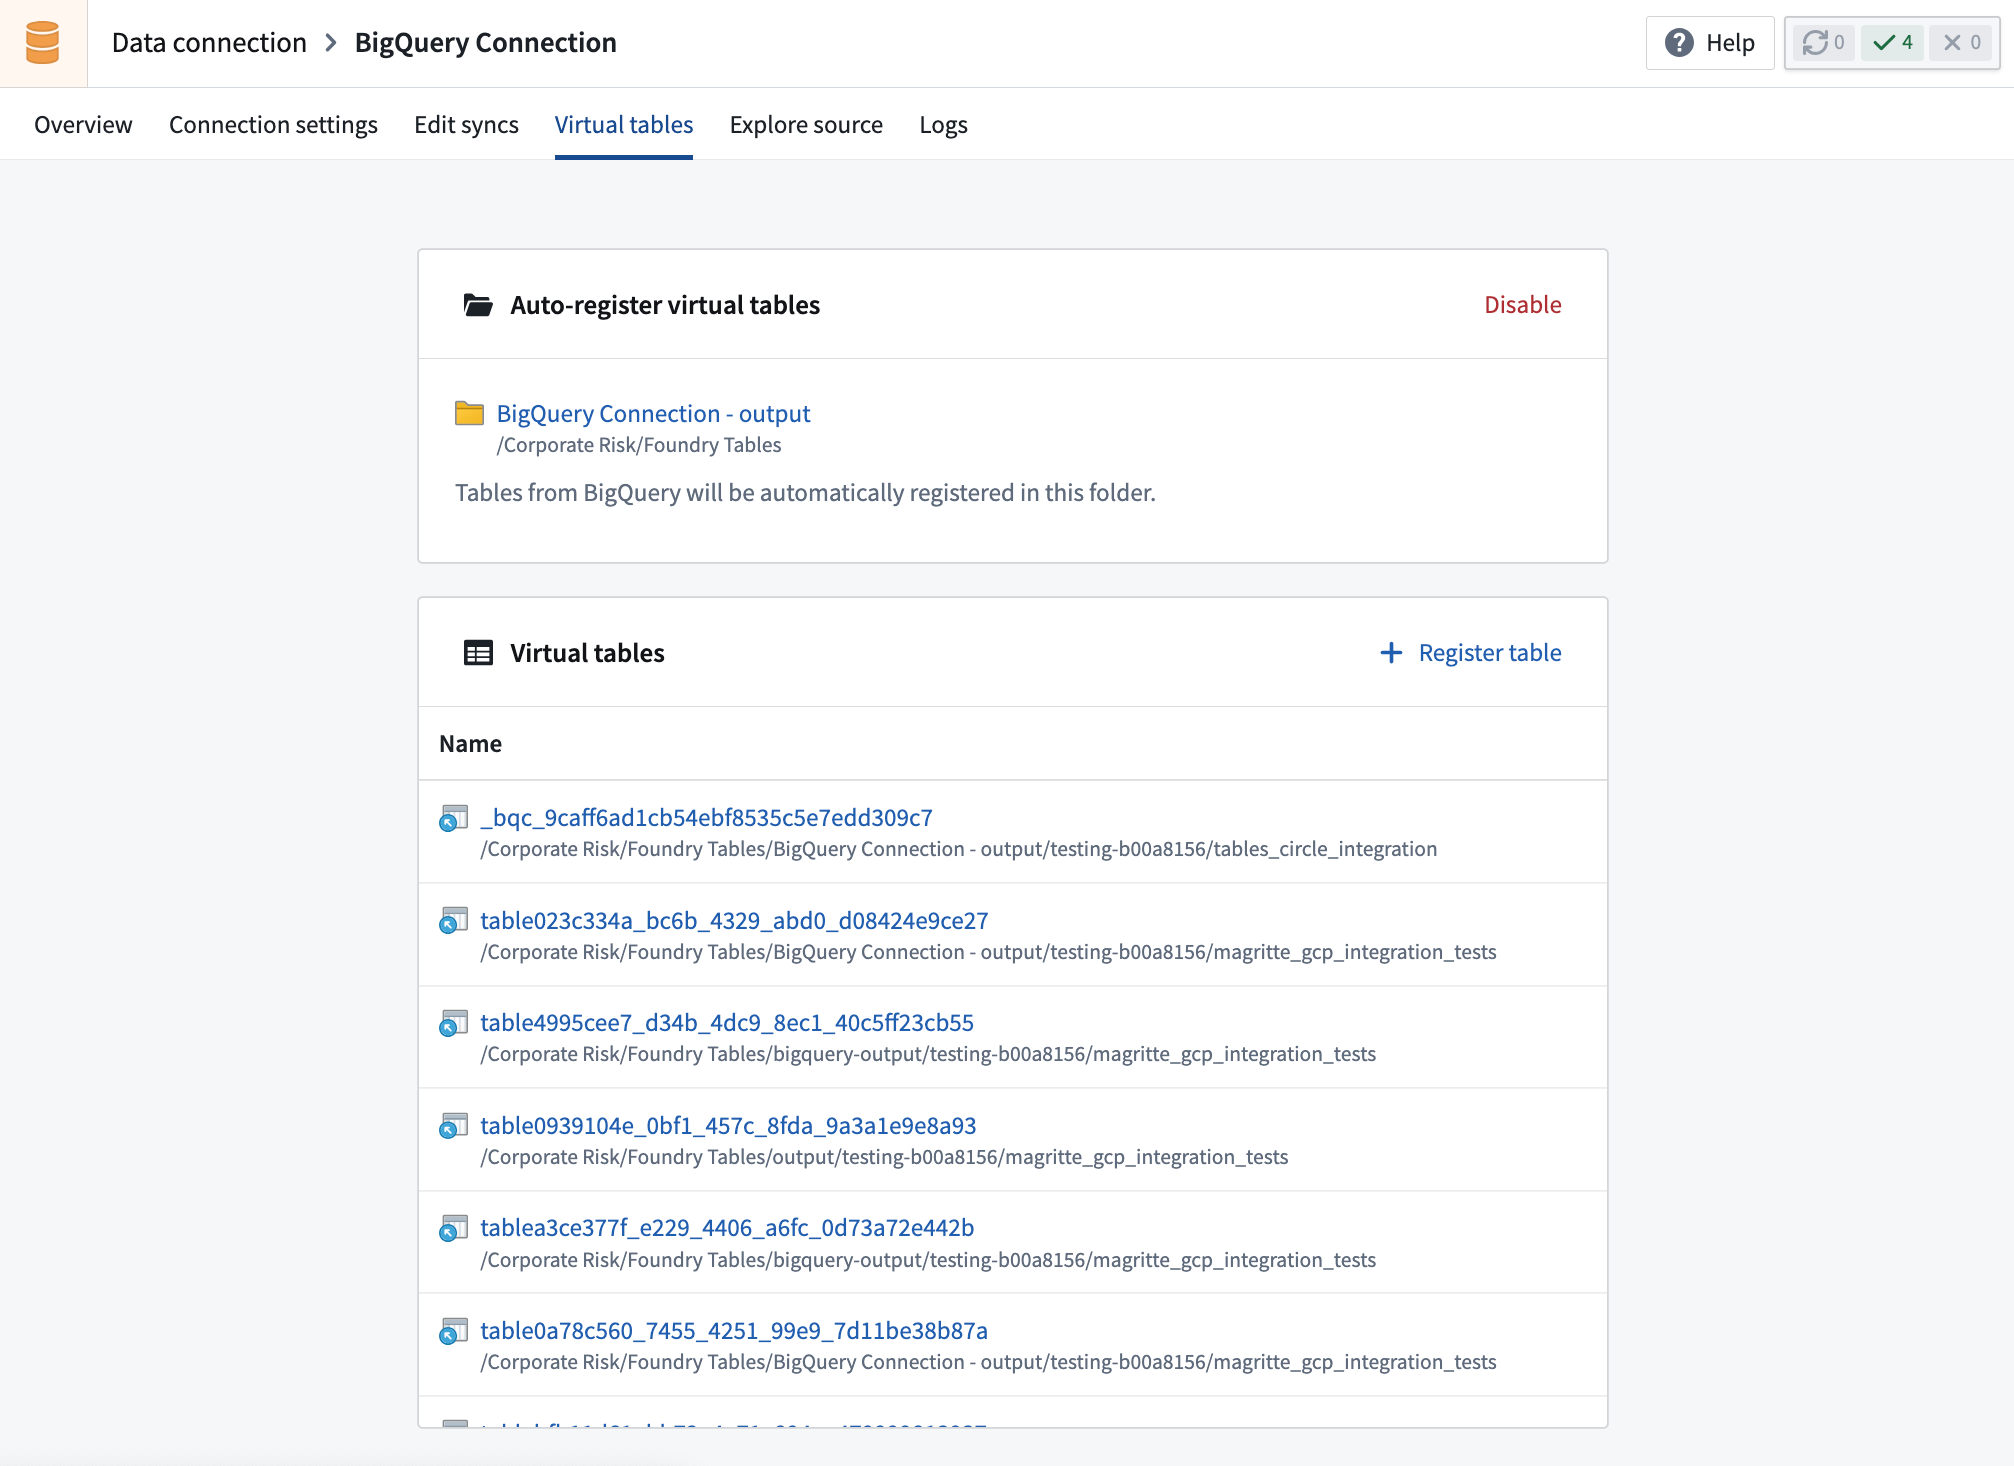Screen dimensions: 2014x1466
Task: Click the Virtual tables section heading
Action: [587, 653]
